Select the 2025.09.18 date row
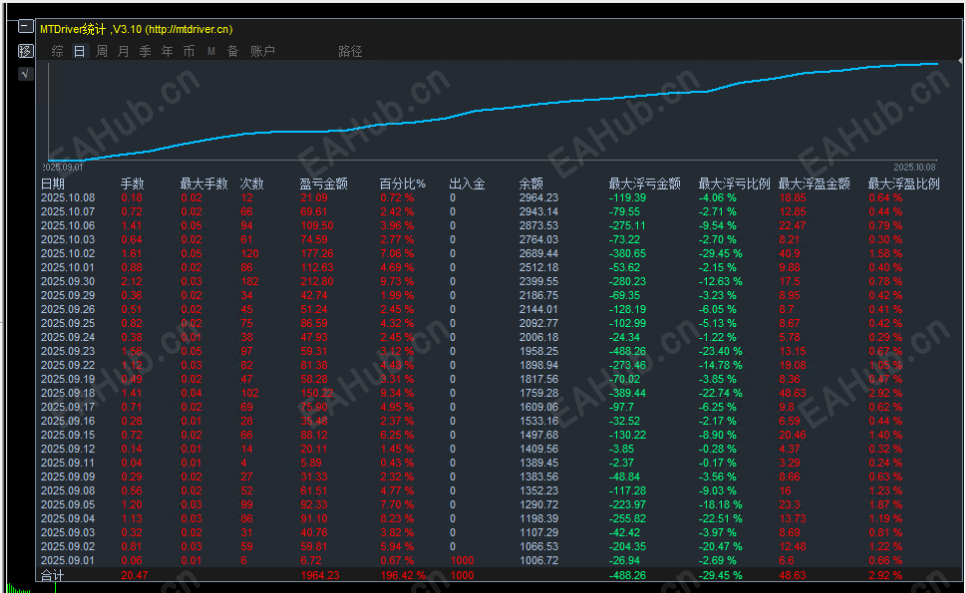 coord(68,393)
